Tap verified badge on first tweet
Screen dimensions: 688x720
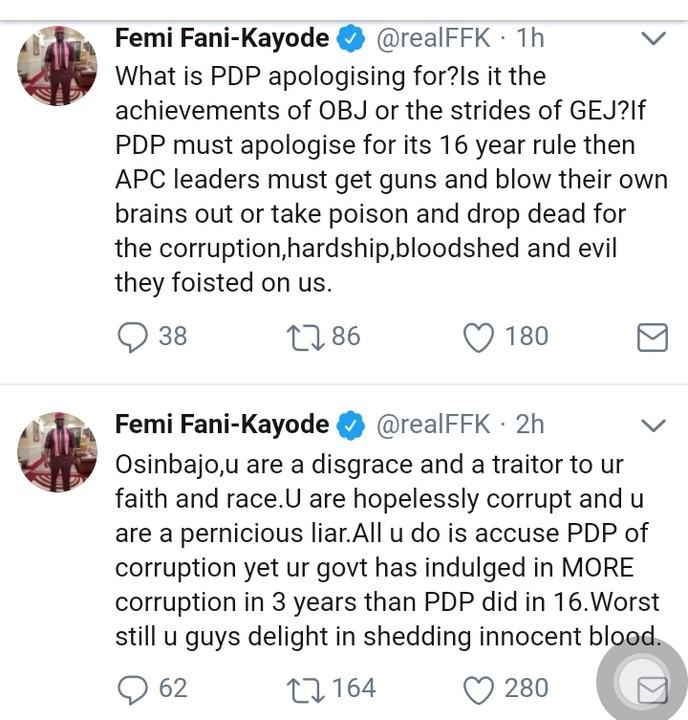coord(350,39)
